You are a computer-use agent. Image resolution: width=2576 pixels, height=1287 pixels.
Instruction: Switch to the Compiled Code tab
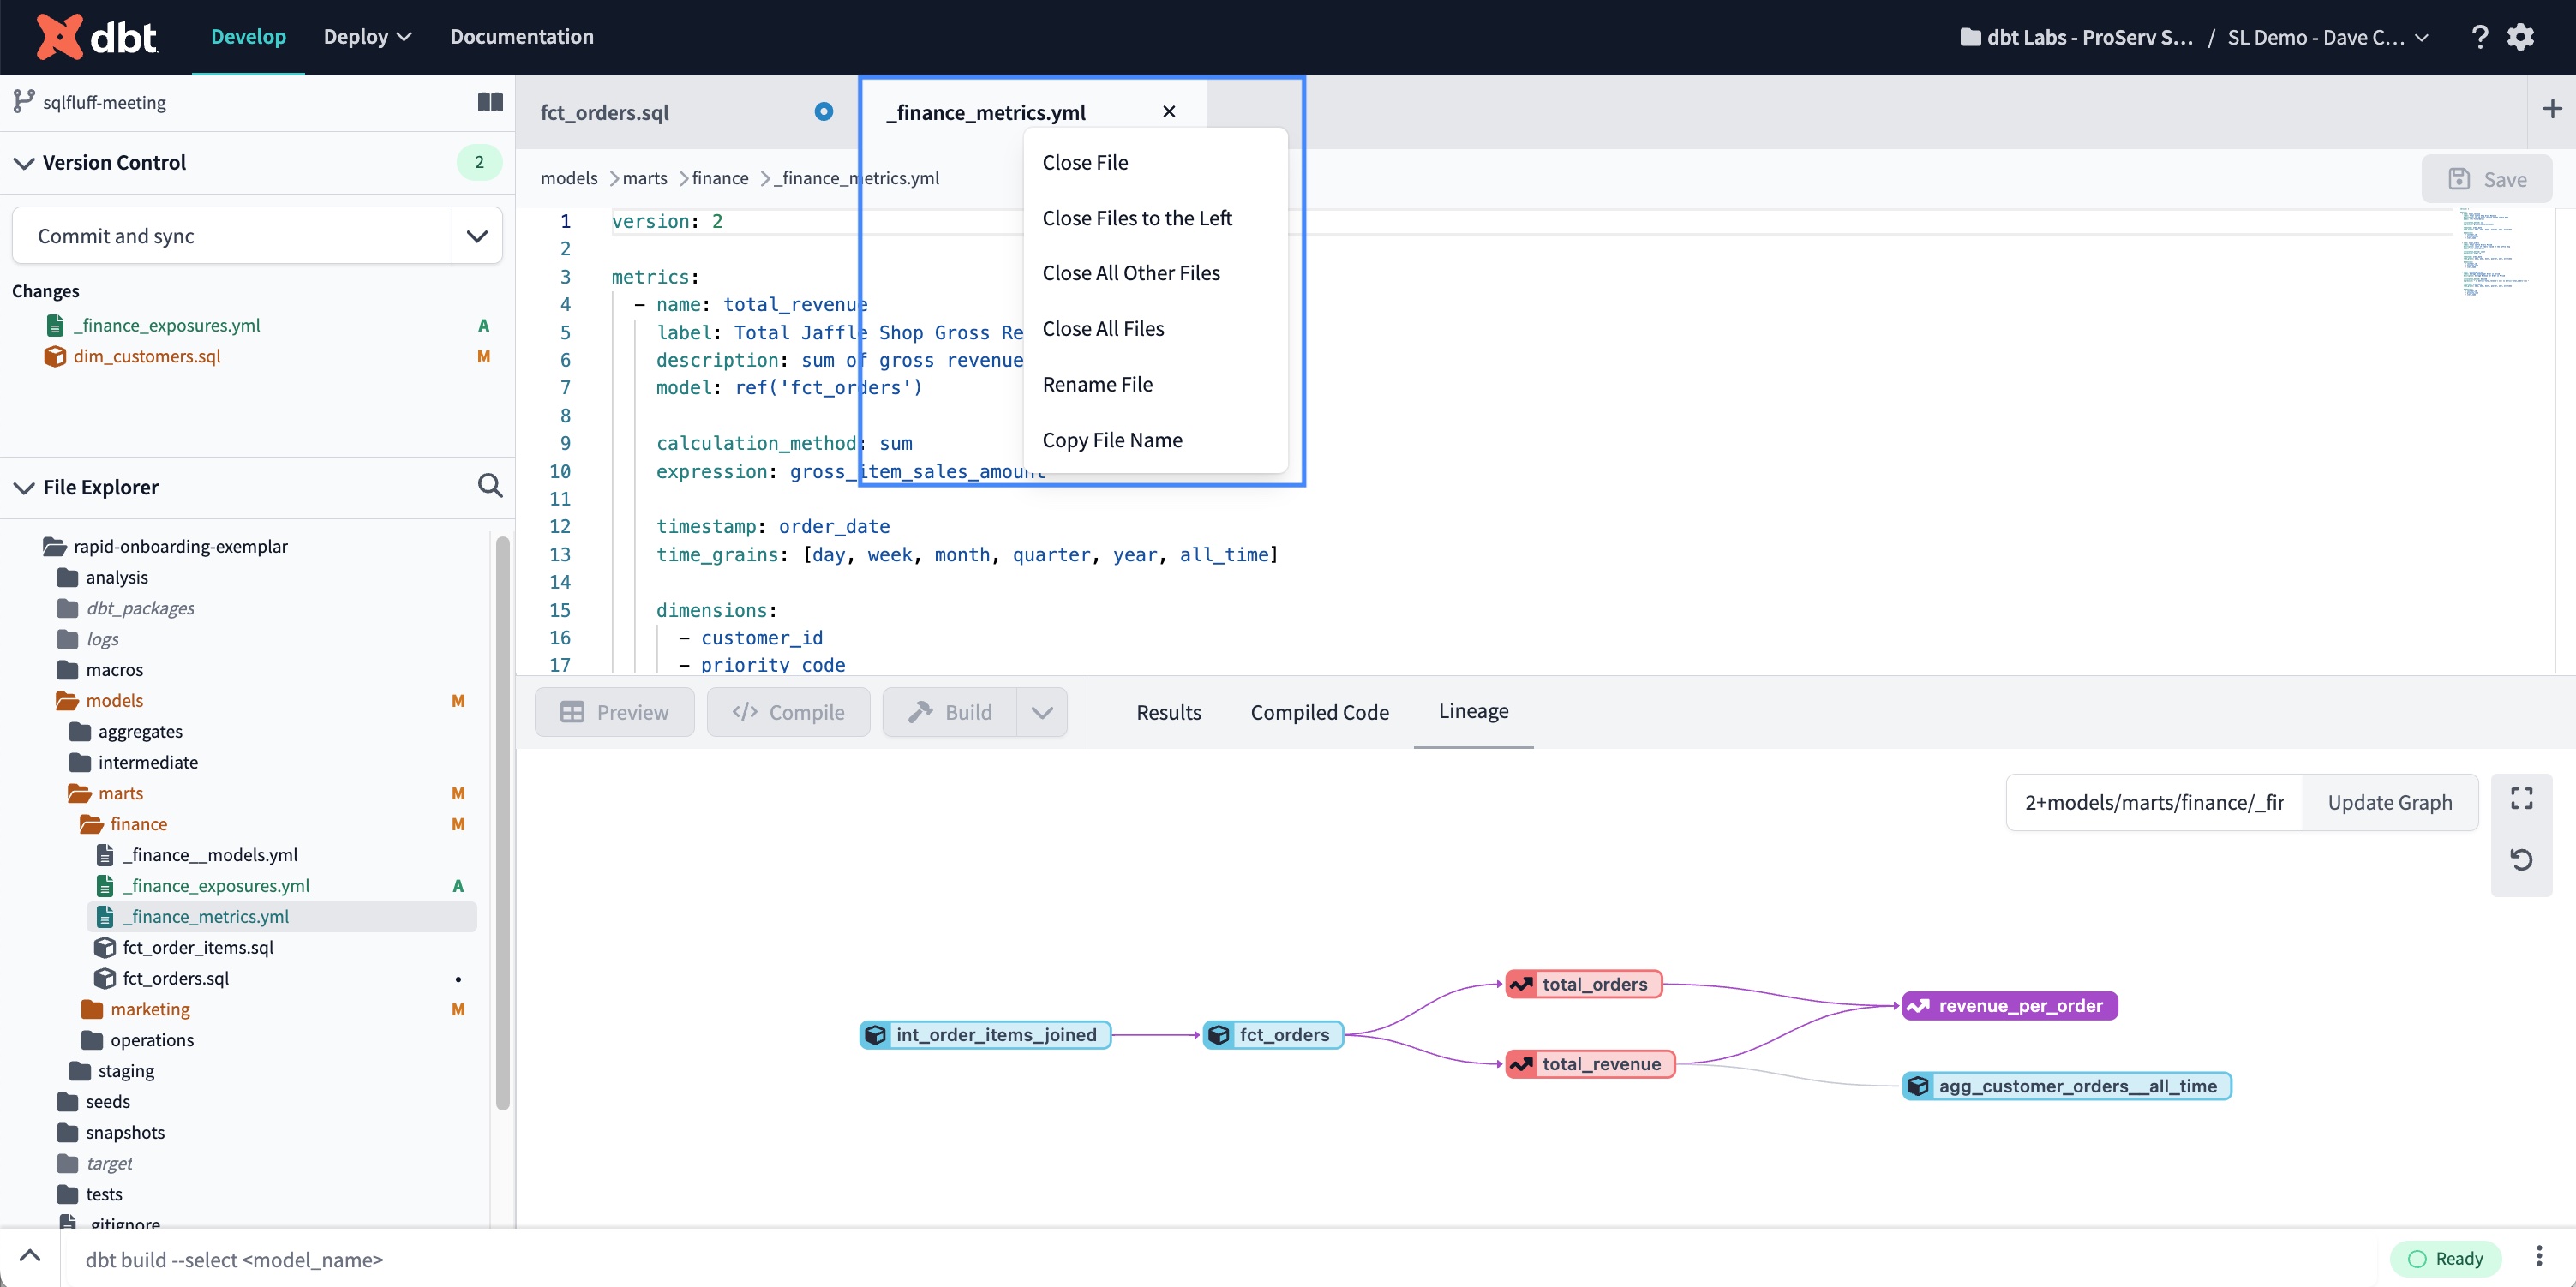click(x=1319, y=712)
